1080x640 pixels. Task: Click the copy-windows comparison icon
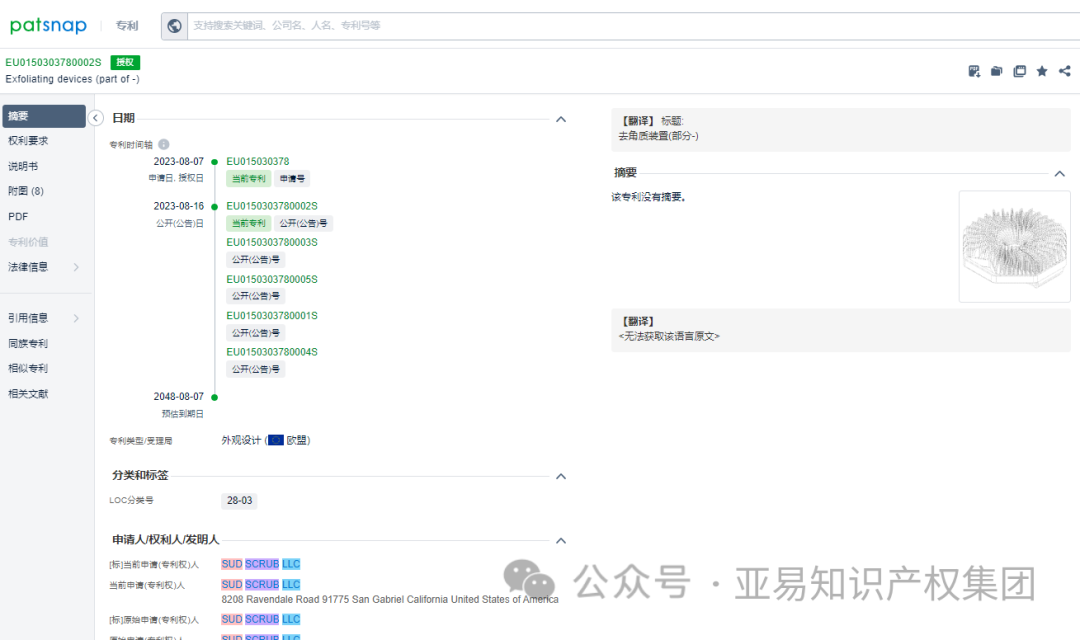[x=1019, y=71]
